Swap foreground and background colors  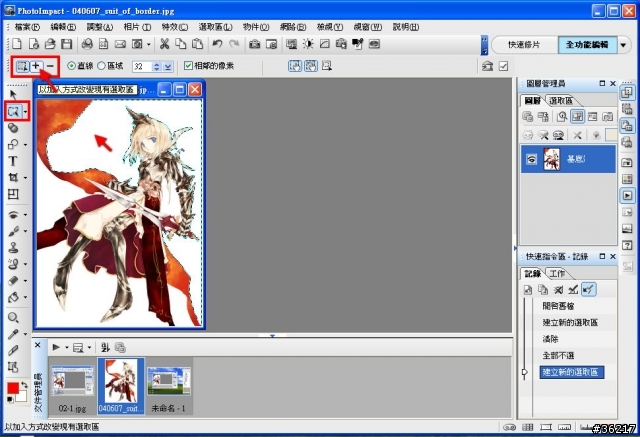point(24,384)
